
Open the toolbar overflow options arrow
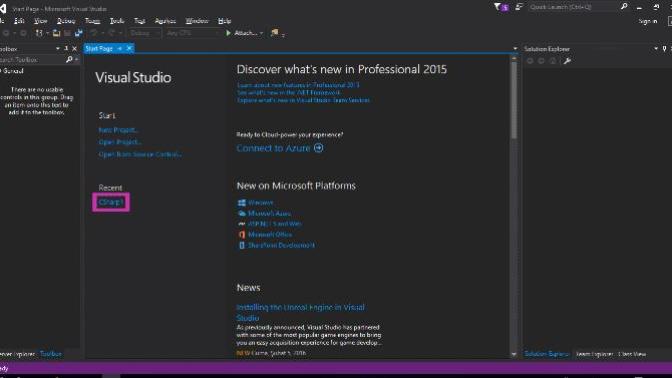pos(283,35)
